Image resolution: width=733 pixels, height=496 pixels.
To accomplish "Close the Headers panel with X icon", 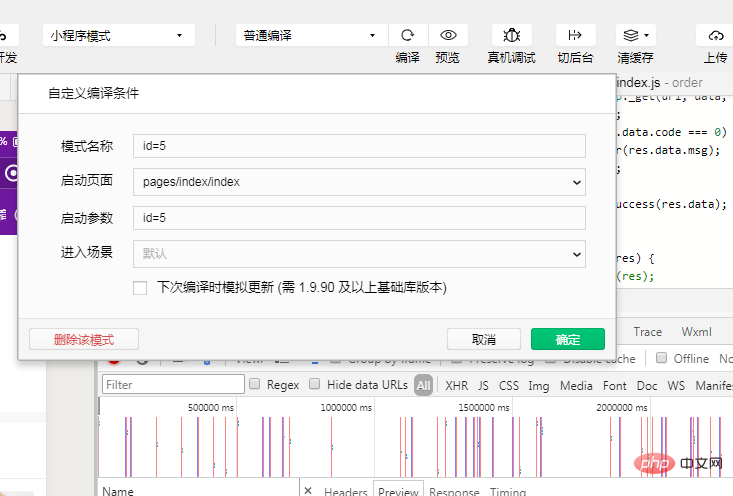I will pos(308,491).
